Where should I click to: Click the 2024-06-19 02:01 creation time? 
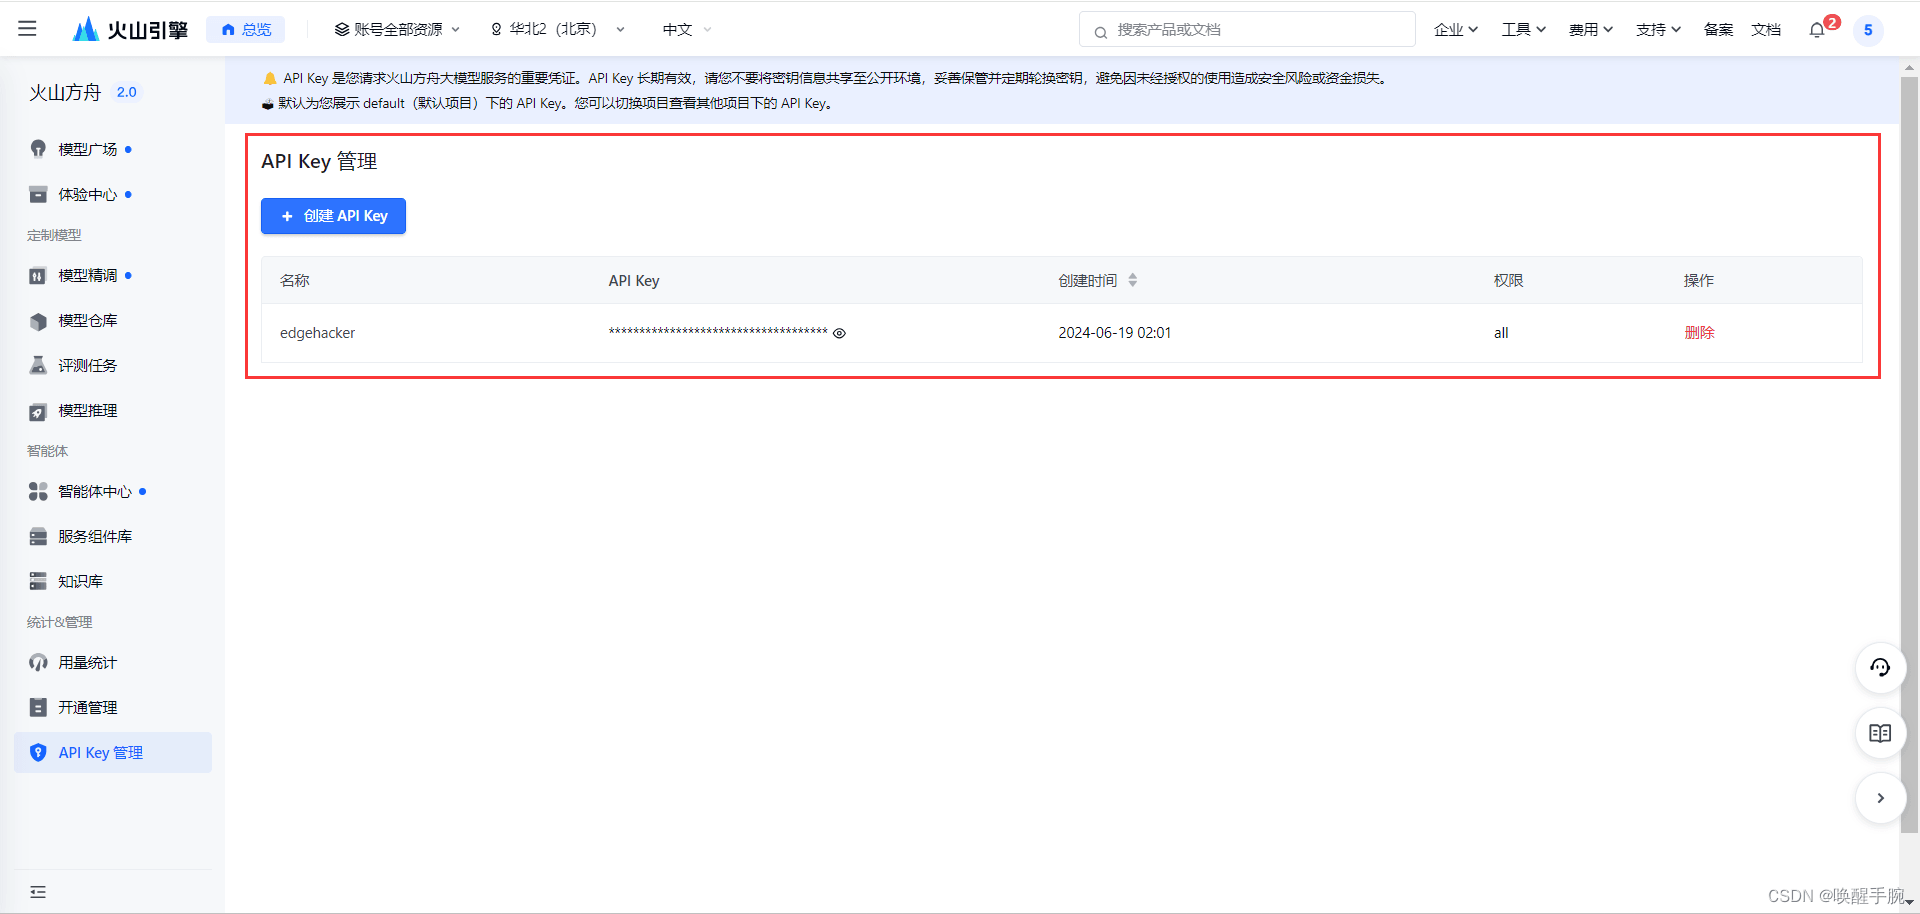1115,333
